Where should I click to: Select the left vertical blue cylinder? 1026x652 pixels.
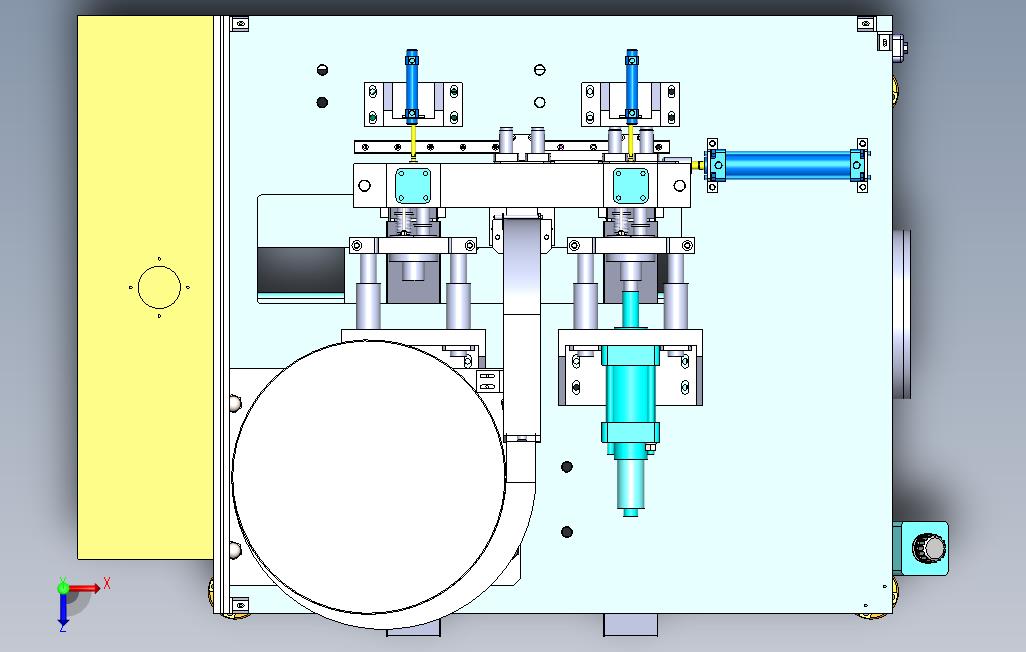coord(412,86)
